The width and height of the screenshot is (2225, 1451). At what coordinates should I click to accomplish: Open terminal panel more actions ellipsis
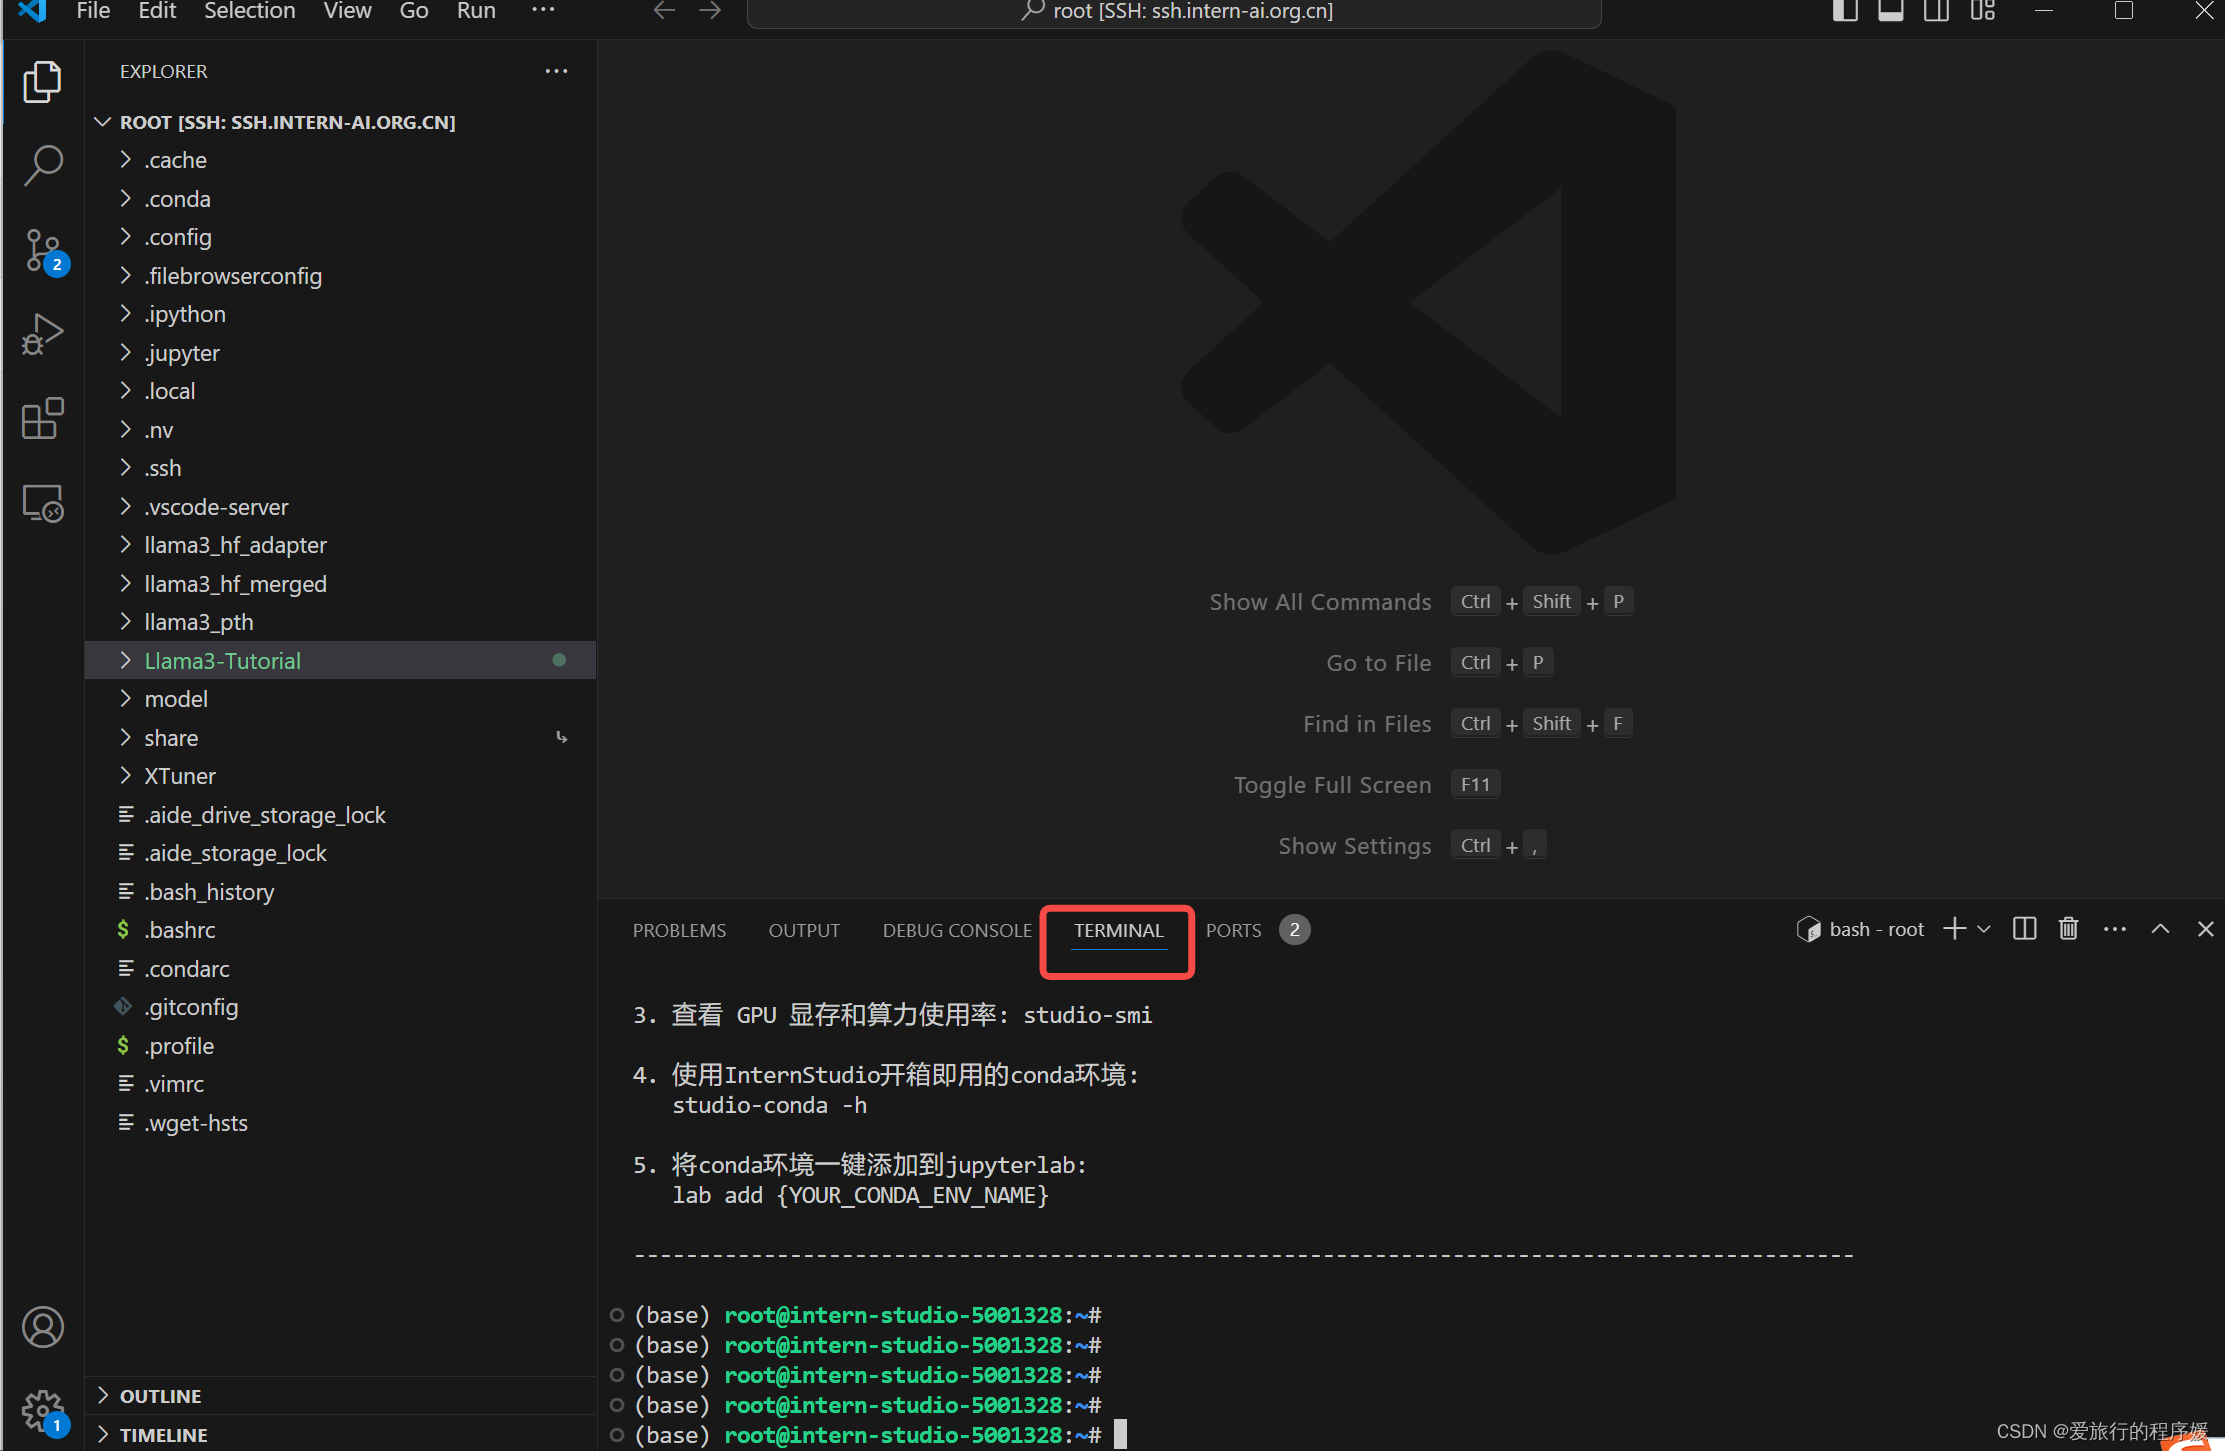[x=2114, y=929]
